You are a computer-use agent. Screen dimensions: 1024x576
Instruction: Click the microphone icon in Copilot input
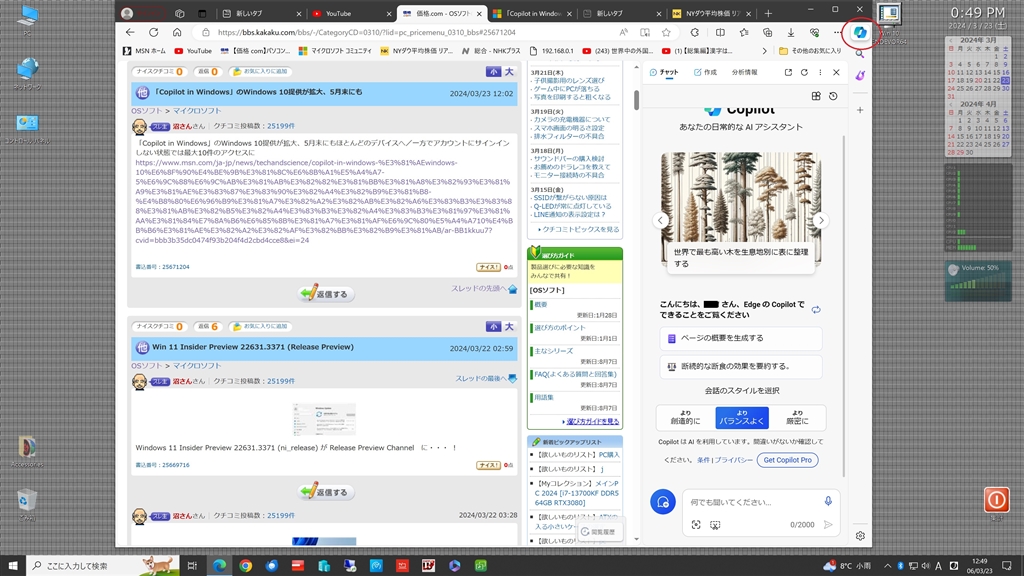(828, 501)
